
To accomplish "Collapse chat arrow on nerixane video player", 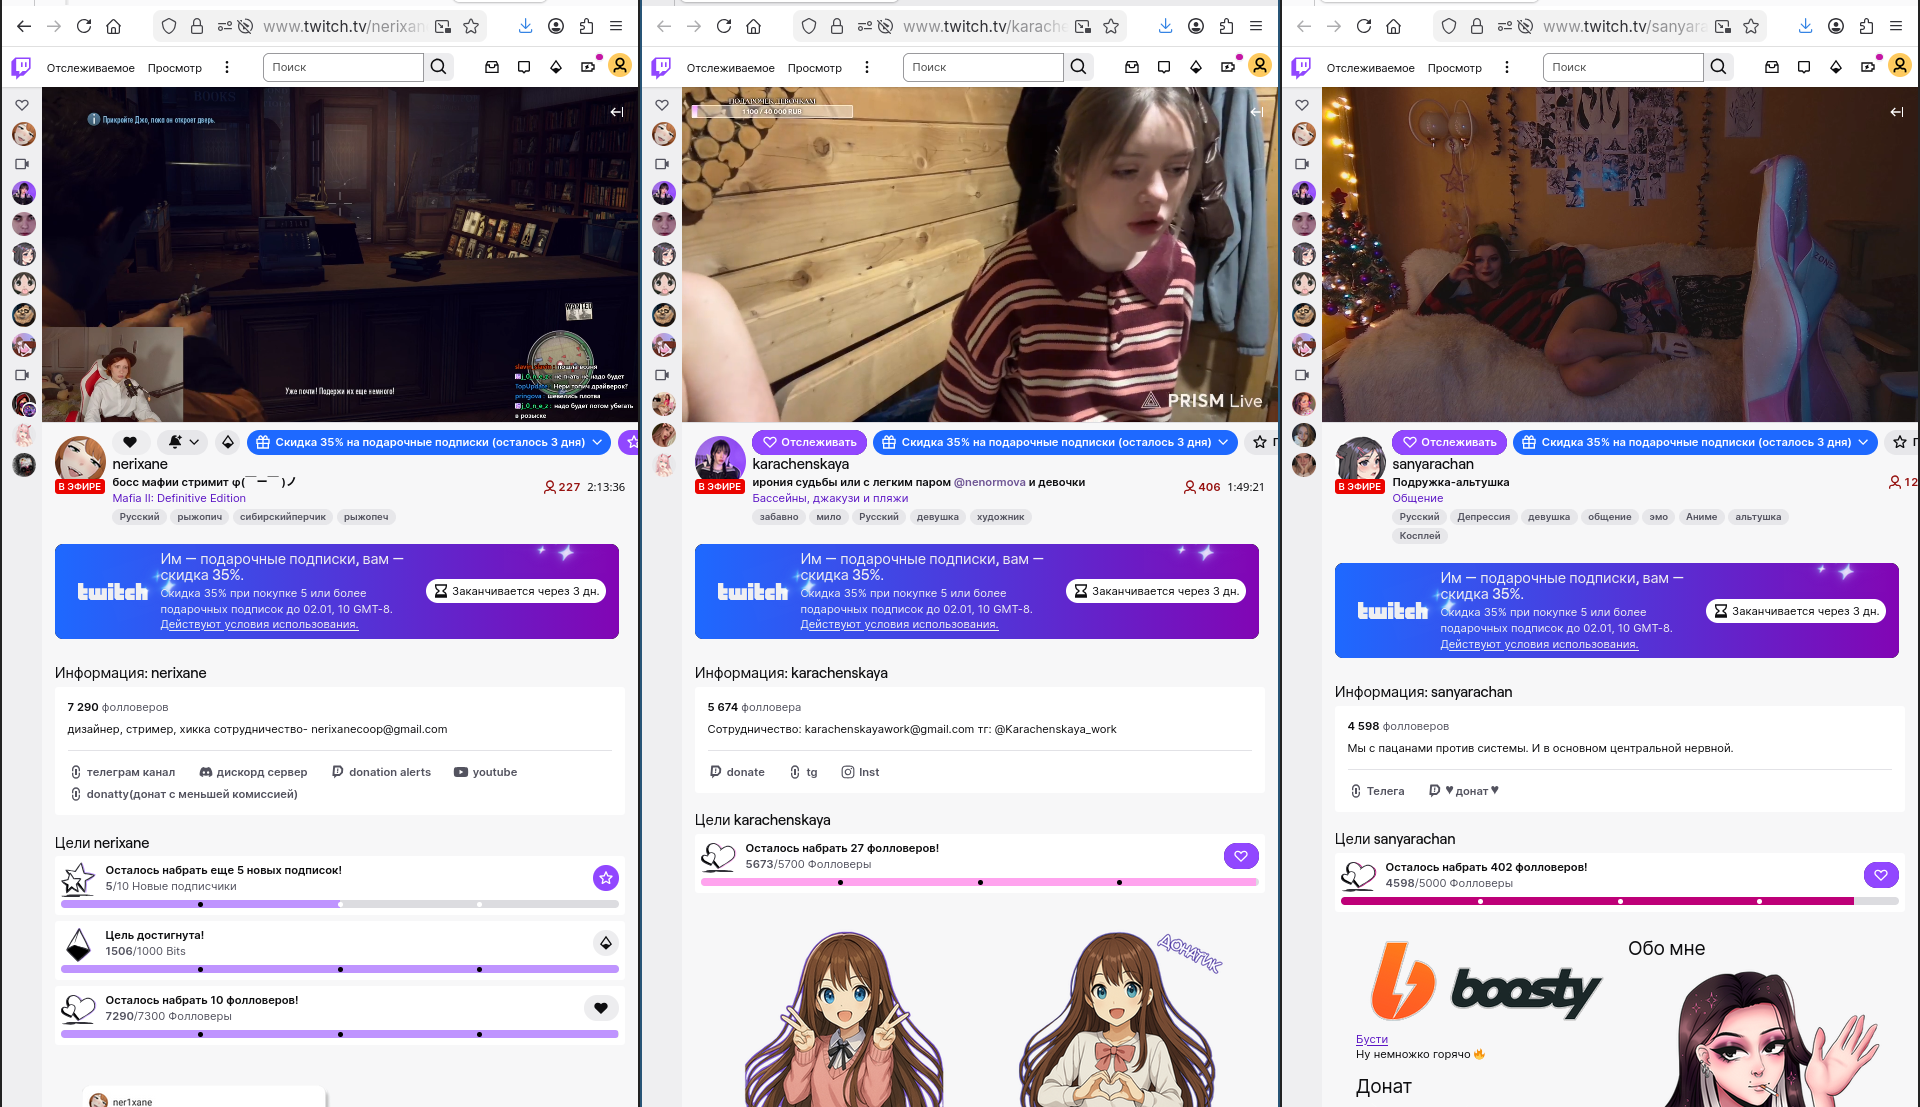I will pyautogui.click(x=616, y=112).
